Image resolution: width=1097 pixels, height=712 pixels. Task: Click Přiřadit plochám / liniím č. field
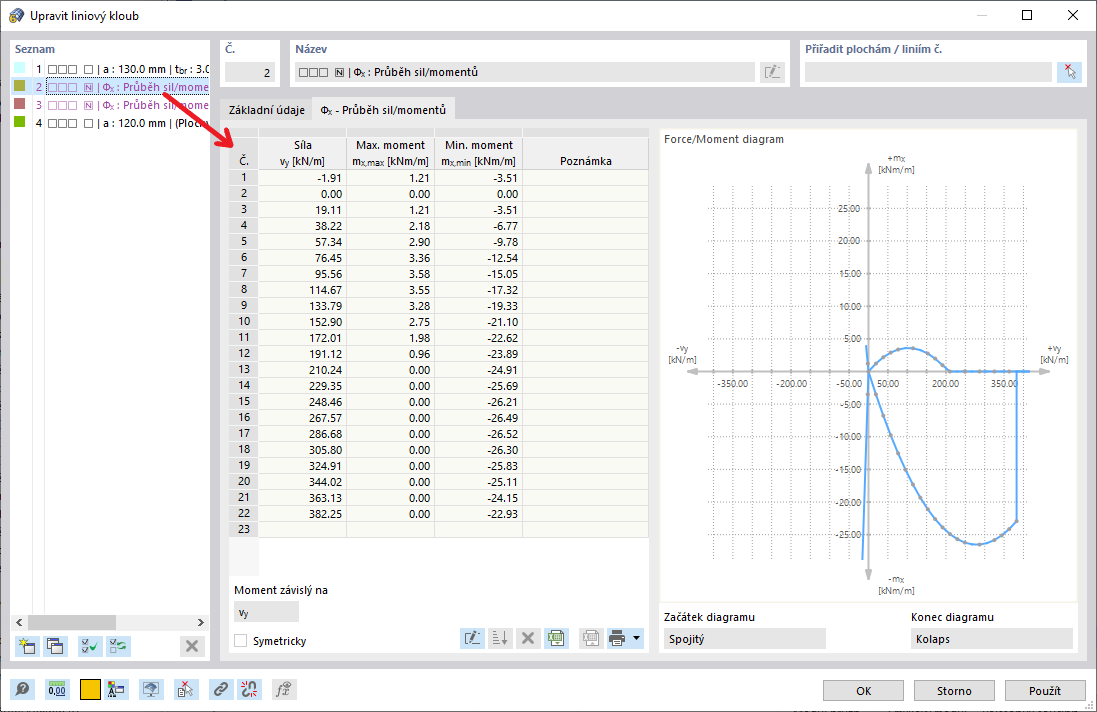[928, 72]
